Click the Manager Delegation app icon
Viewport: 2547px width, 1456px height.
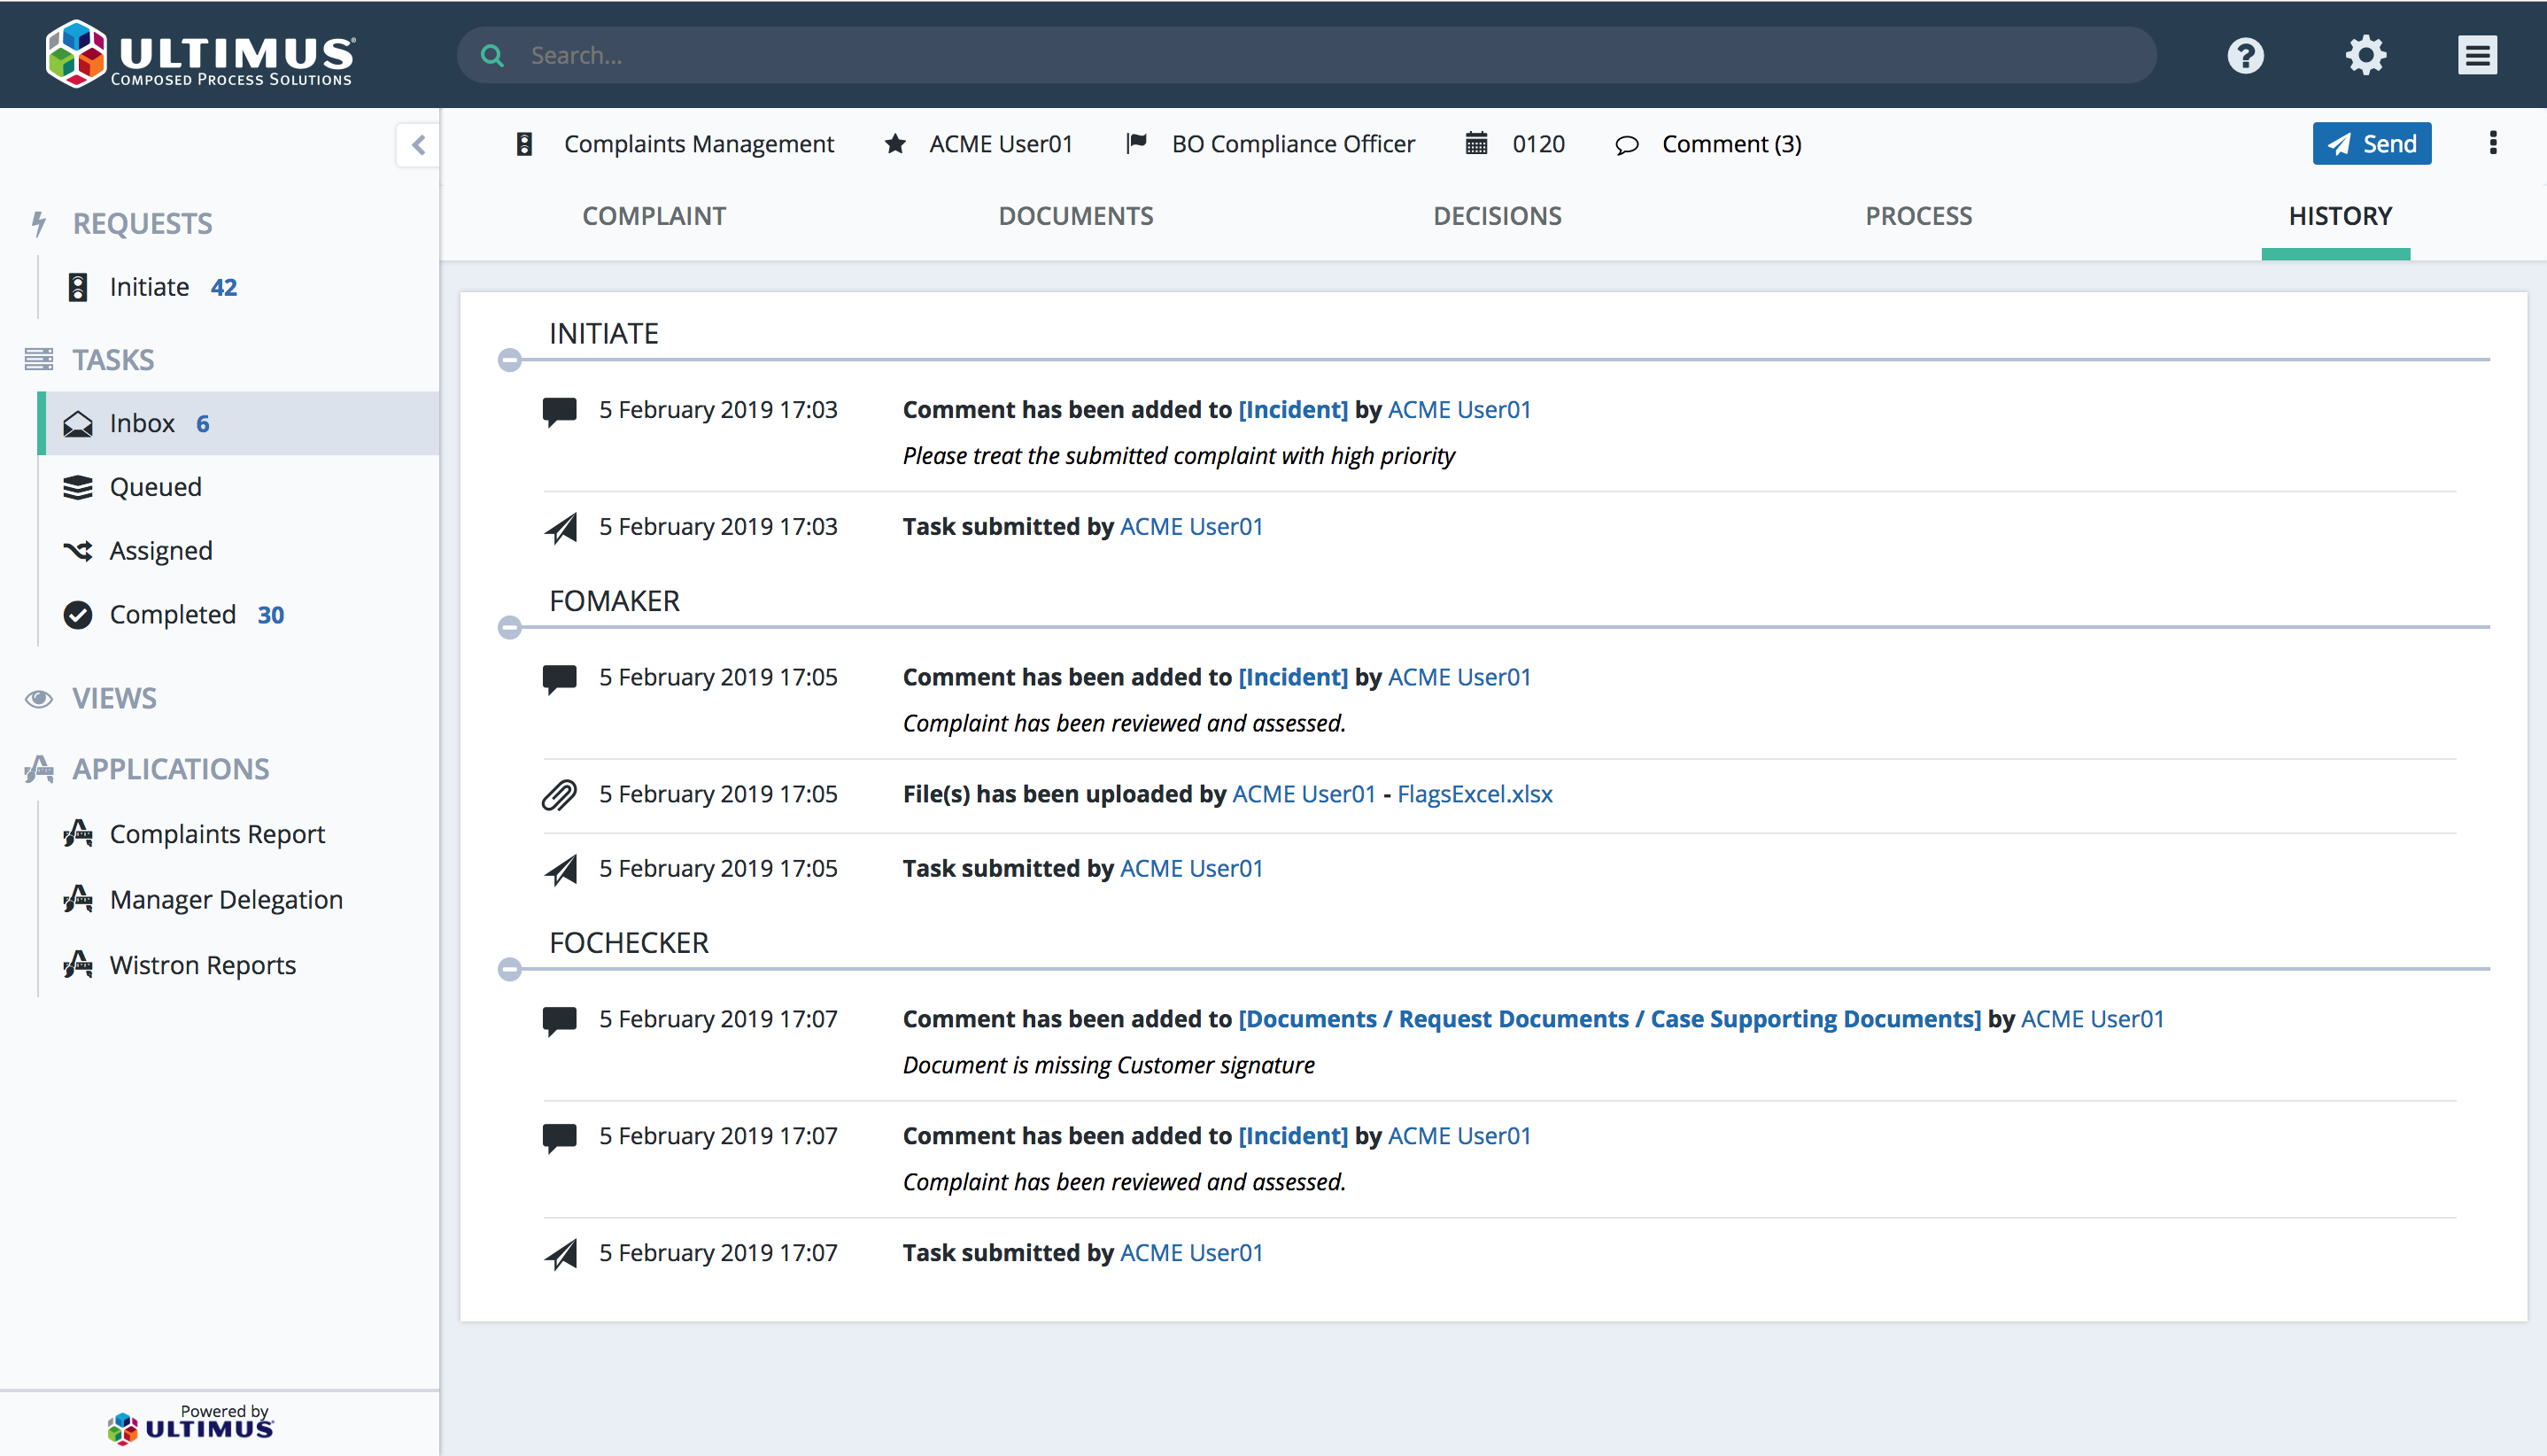pos(77,899)
